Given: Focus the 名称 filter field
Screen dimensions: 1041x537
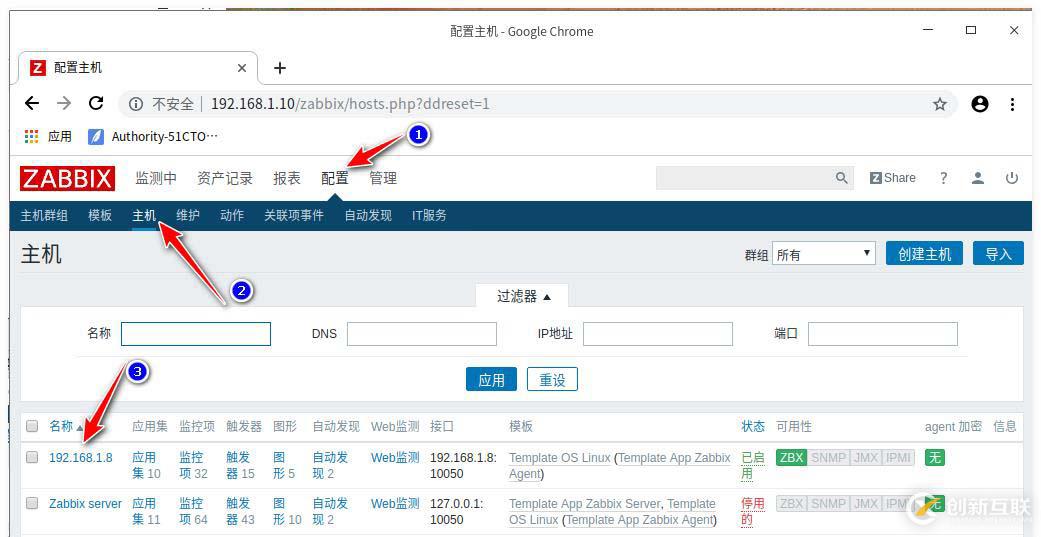Looking at the screenshot, I should [196, 334].
